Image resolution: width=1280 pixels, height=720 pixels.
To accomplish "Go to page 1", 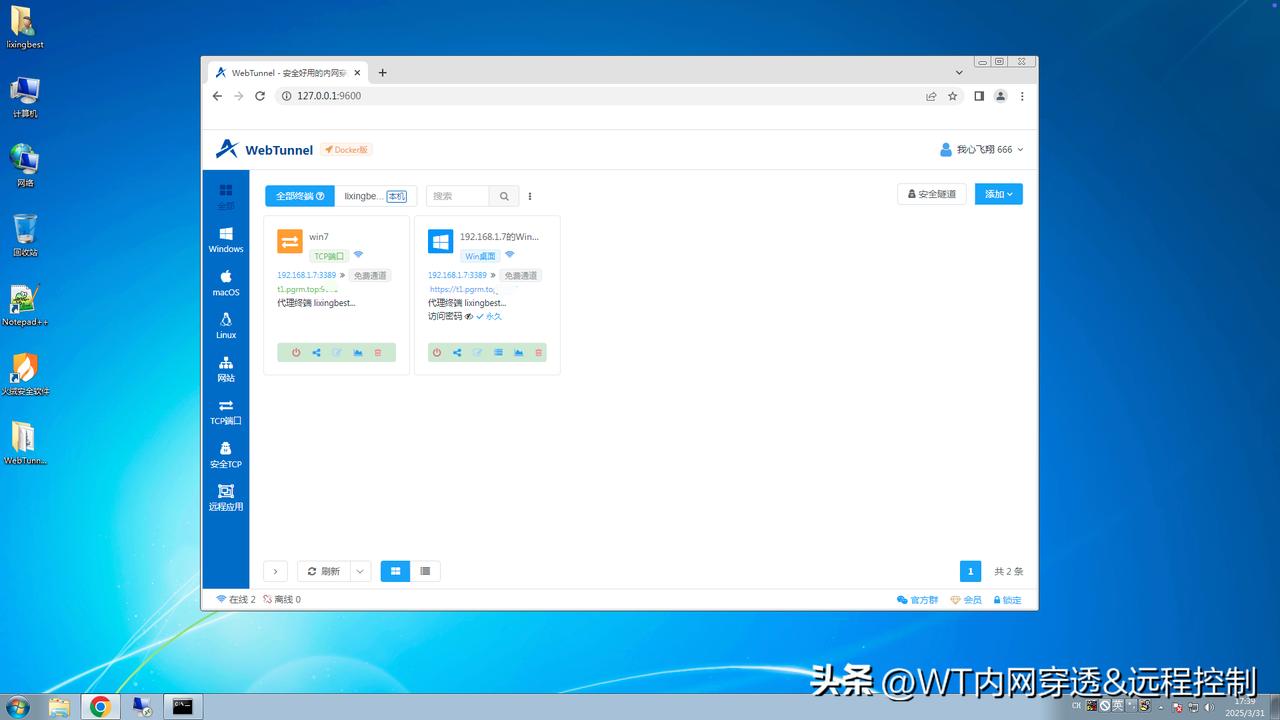I will click(970, 571).
